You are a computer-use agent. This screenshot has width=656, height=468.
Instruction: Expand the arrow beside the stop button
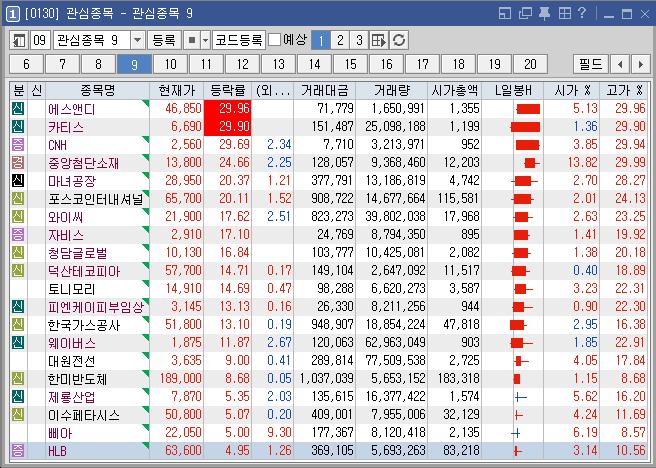click(x=205, y=41)
